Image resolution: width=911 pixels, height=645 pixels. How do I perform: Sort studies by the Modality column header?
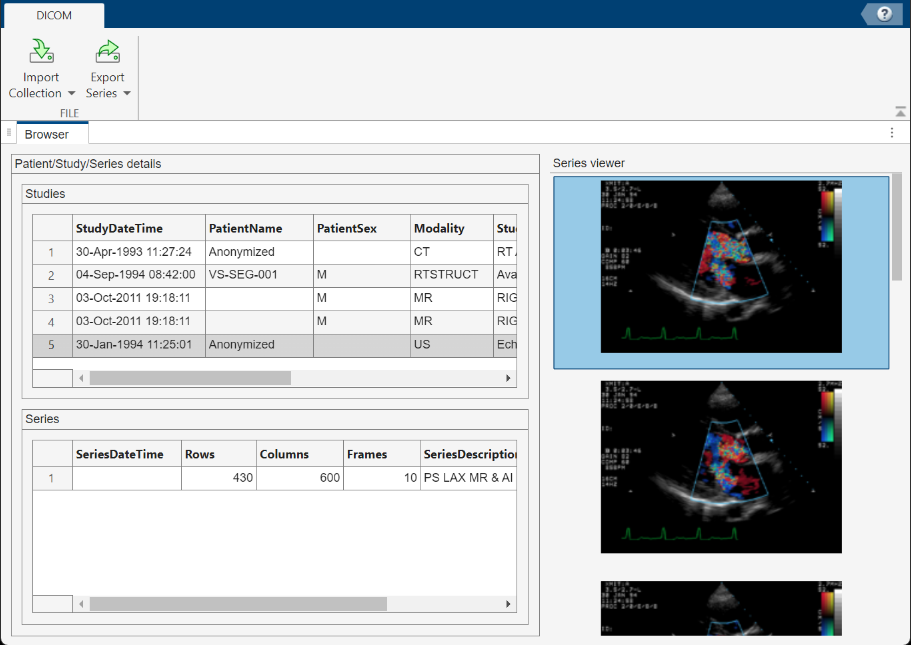(439, 227)
